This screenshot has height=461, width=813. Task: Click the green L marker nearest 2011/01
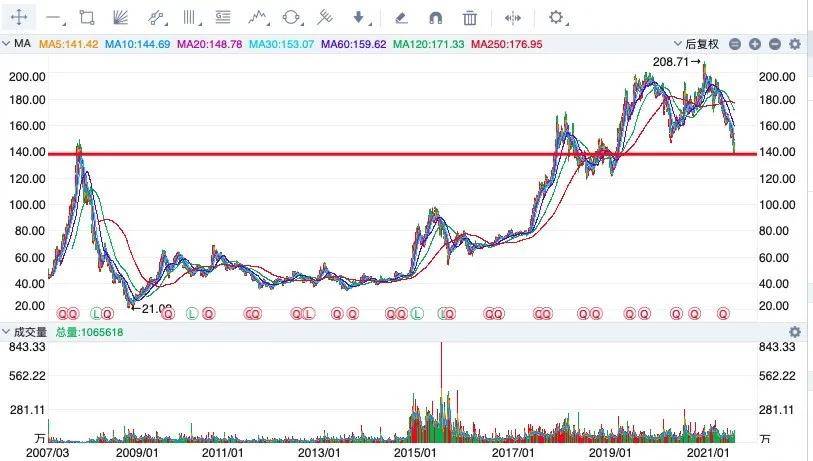(192, 314)
